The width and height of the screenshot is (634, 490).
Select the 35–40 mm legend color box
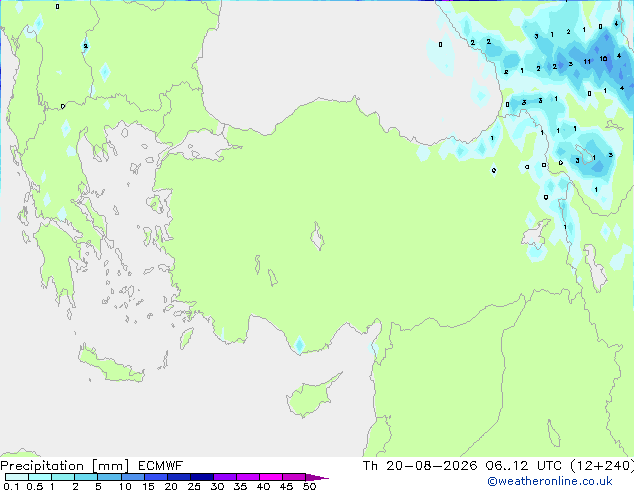pos(247,477)
